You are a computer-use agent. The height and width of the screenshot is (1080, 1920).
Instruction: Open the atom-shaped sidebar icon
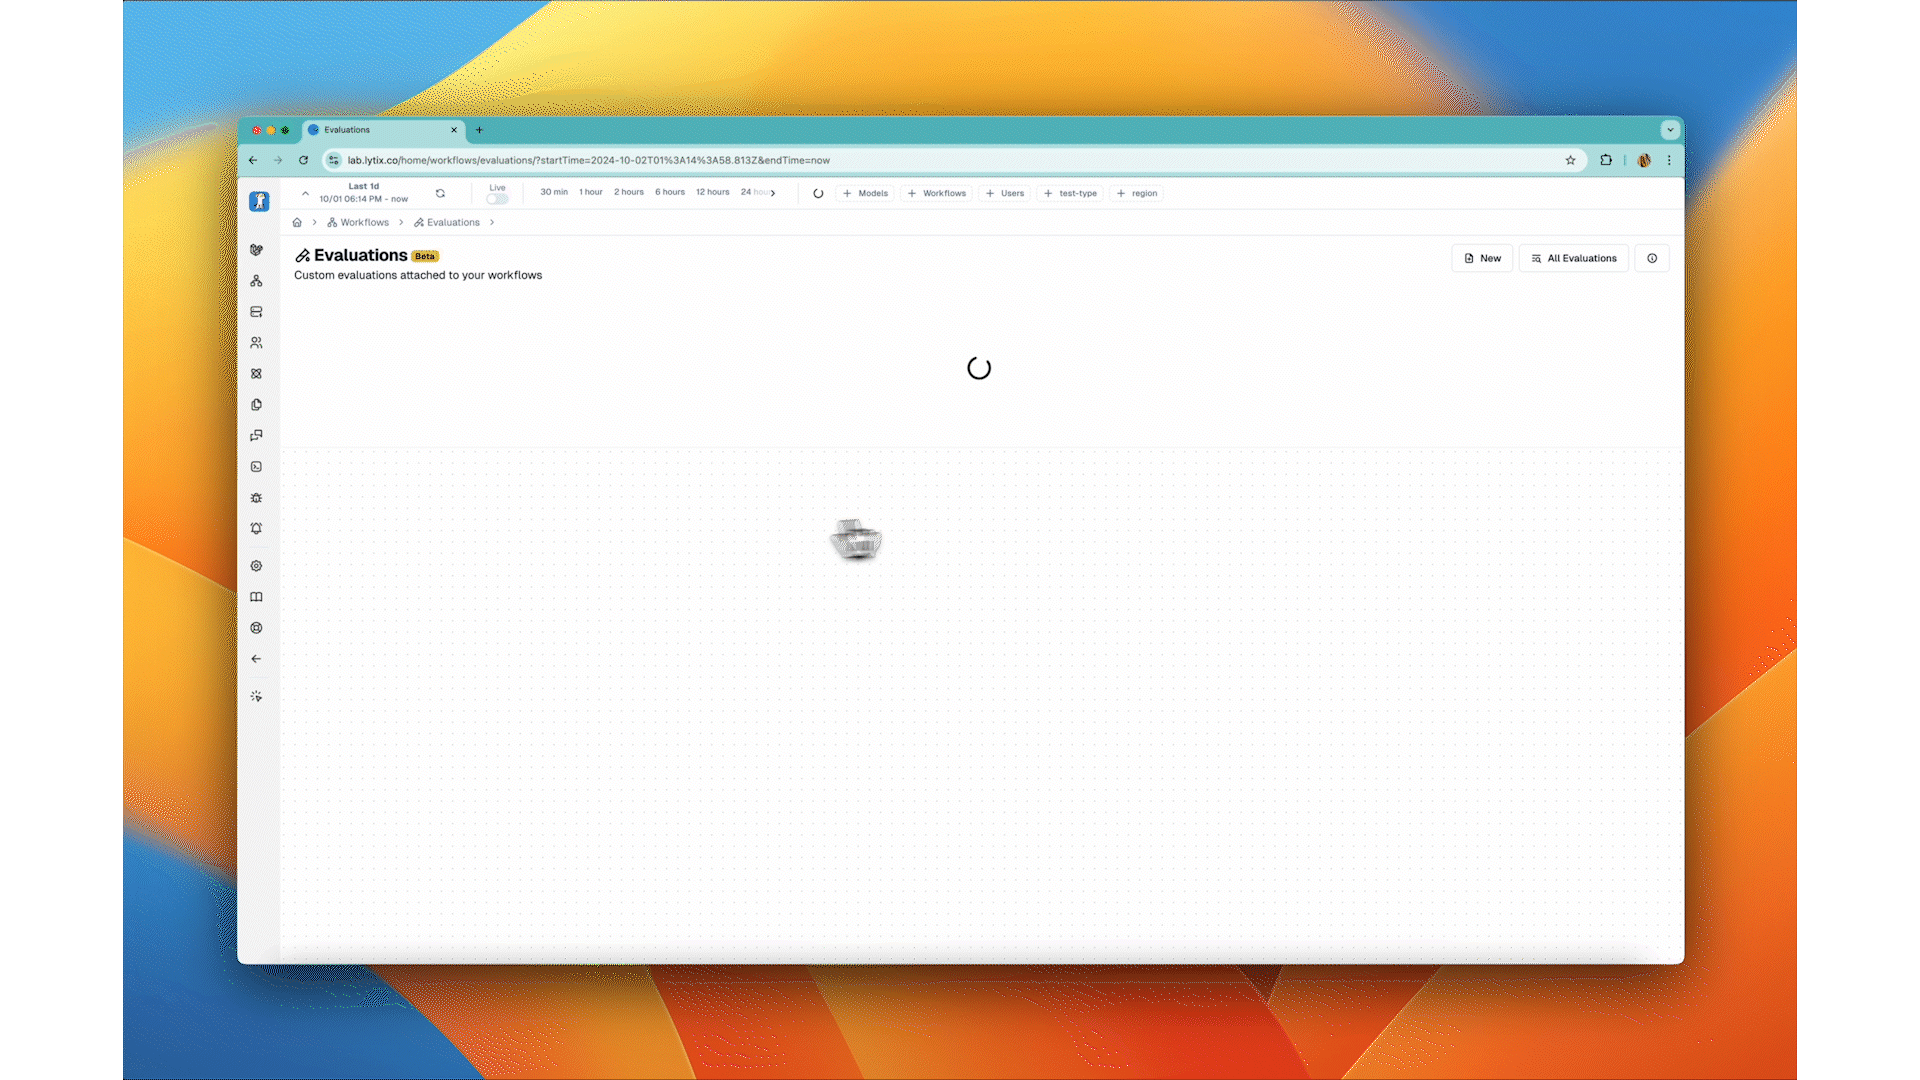pyautogui.click(x=256, y=374)
